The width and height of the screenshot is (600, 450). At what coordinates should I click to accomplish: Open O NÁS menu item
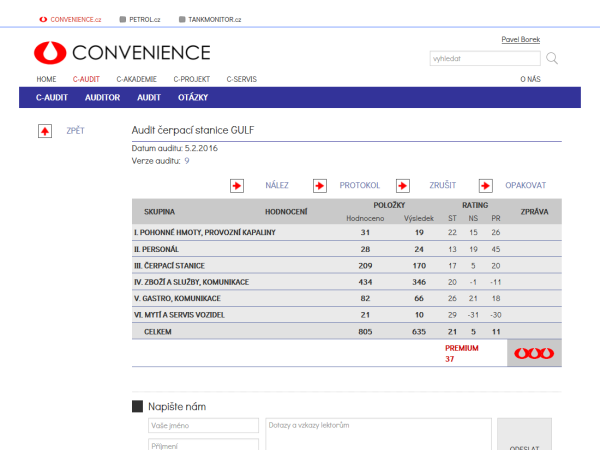pos(530,79)
